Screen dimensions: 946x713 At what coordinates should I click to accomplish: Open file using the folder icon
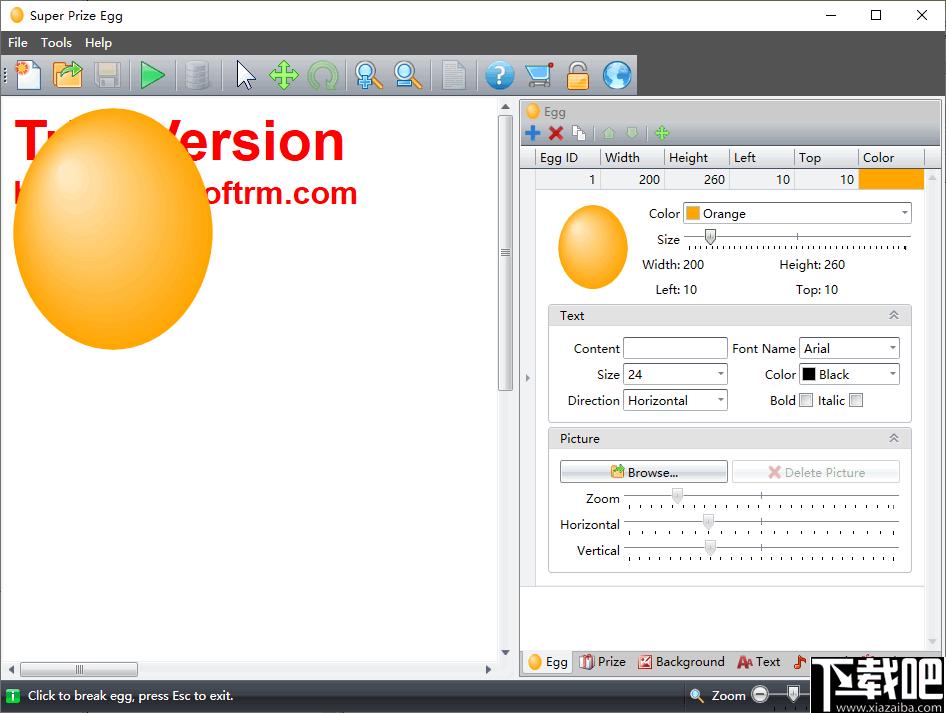tap(67, 75)
